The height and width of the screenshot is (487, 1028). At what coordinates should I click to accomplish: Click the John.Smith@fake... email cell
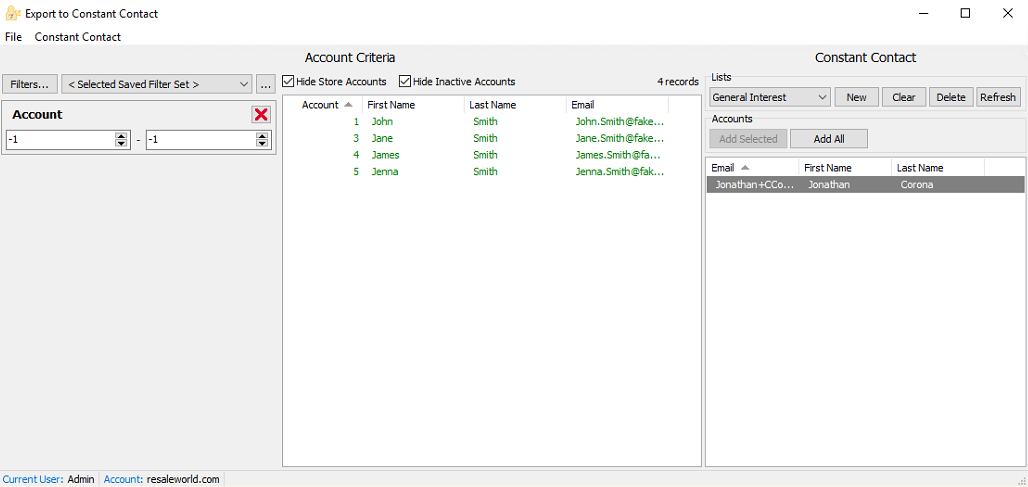(620, 121)
